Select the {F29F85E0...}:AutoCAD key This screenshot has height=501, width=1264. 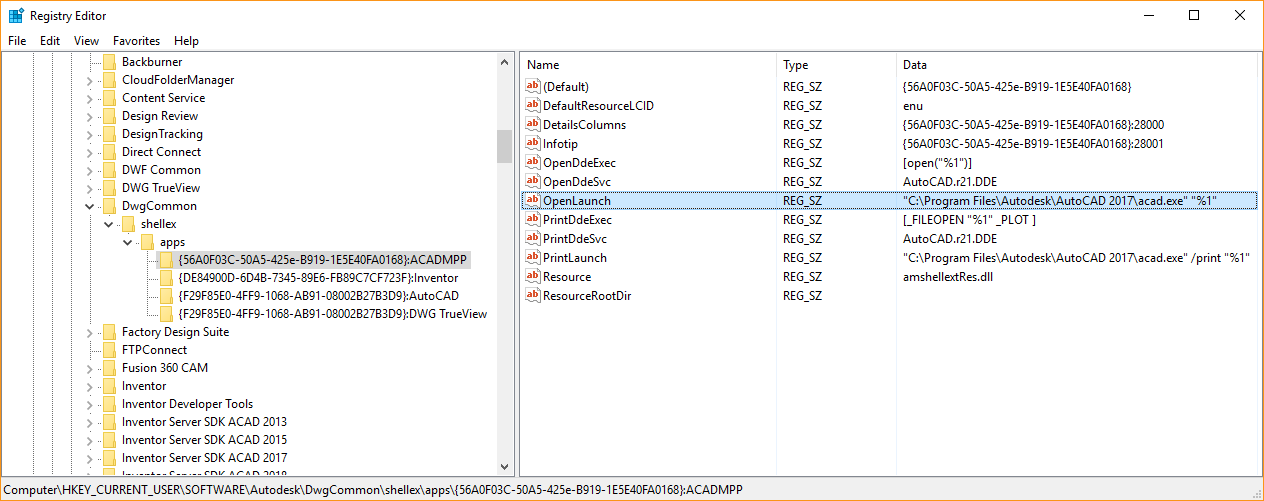[318, 296]
